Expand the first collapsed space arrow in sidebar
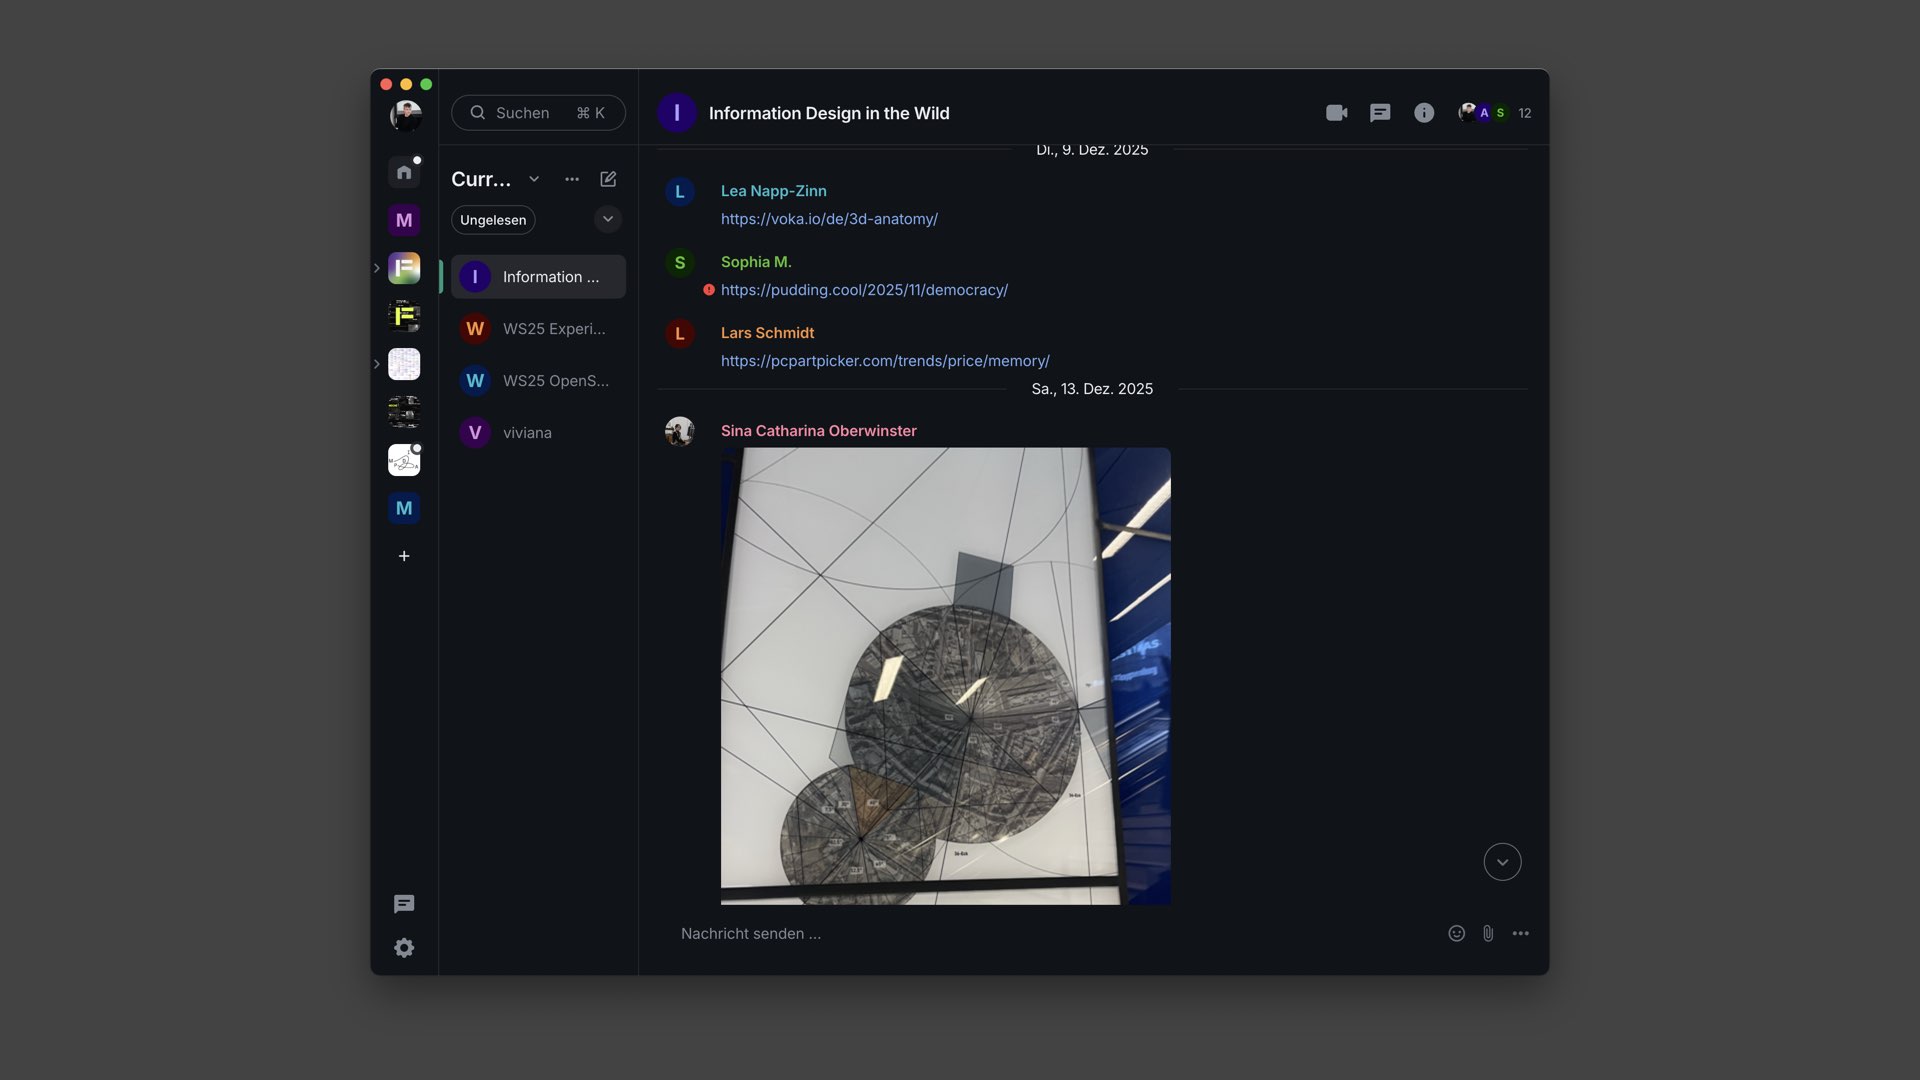1920x1080 pixels. click(x=377, y=268)
